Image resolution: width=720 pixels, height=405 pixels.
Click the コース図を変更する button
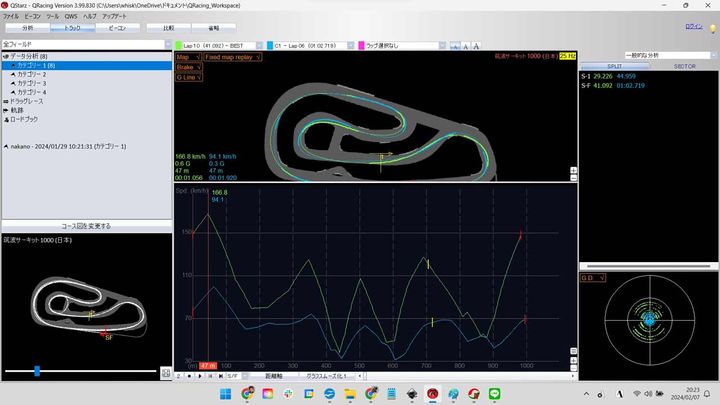coord(86,226)
